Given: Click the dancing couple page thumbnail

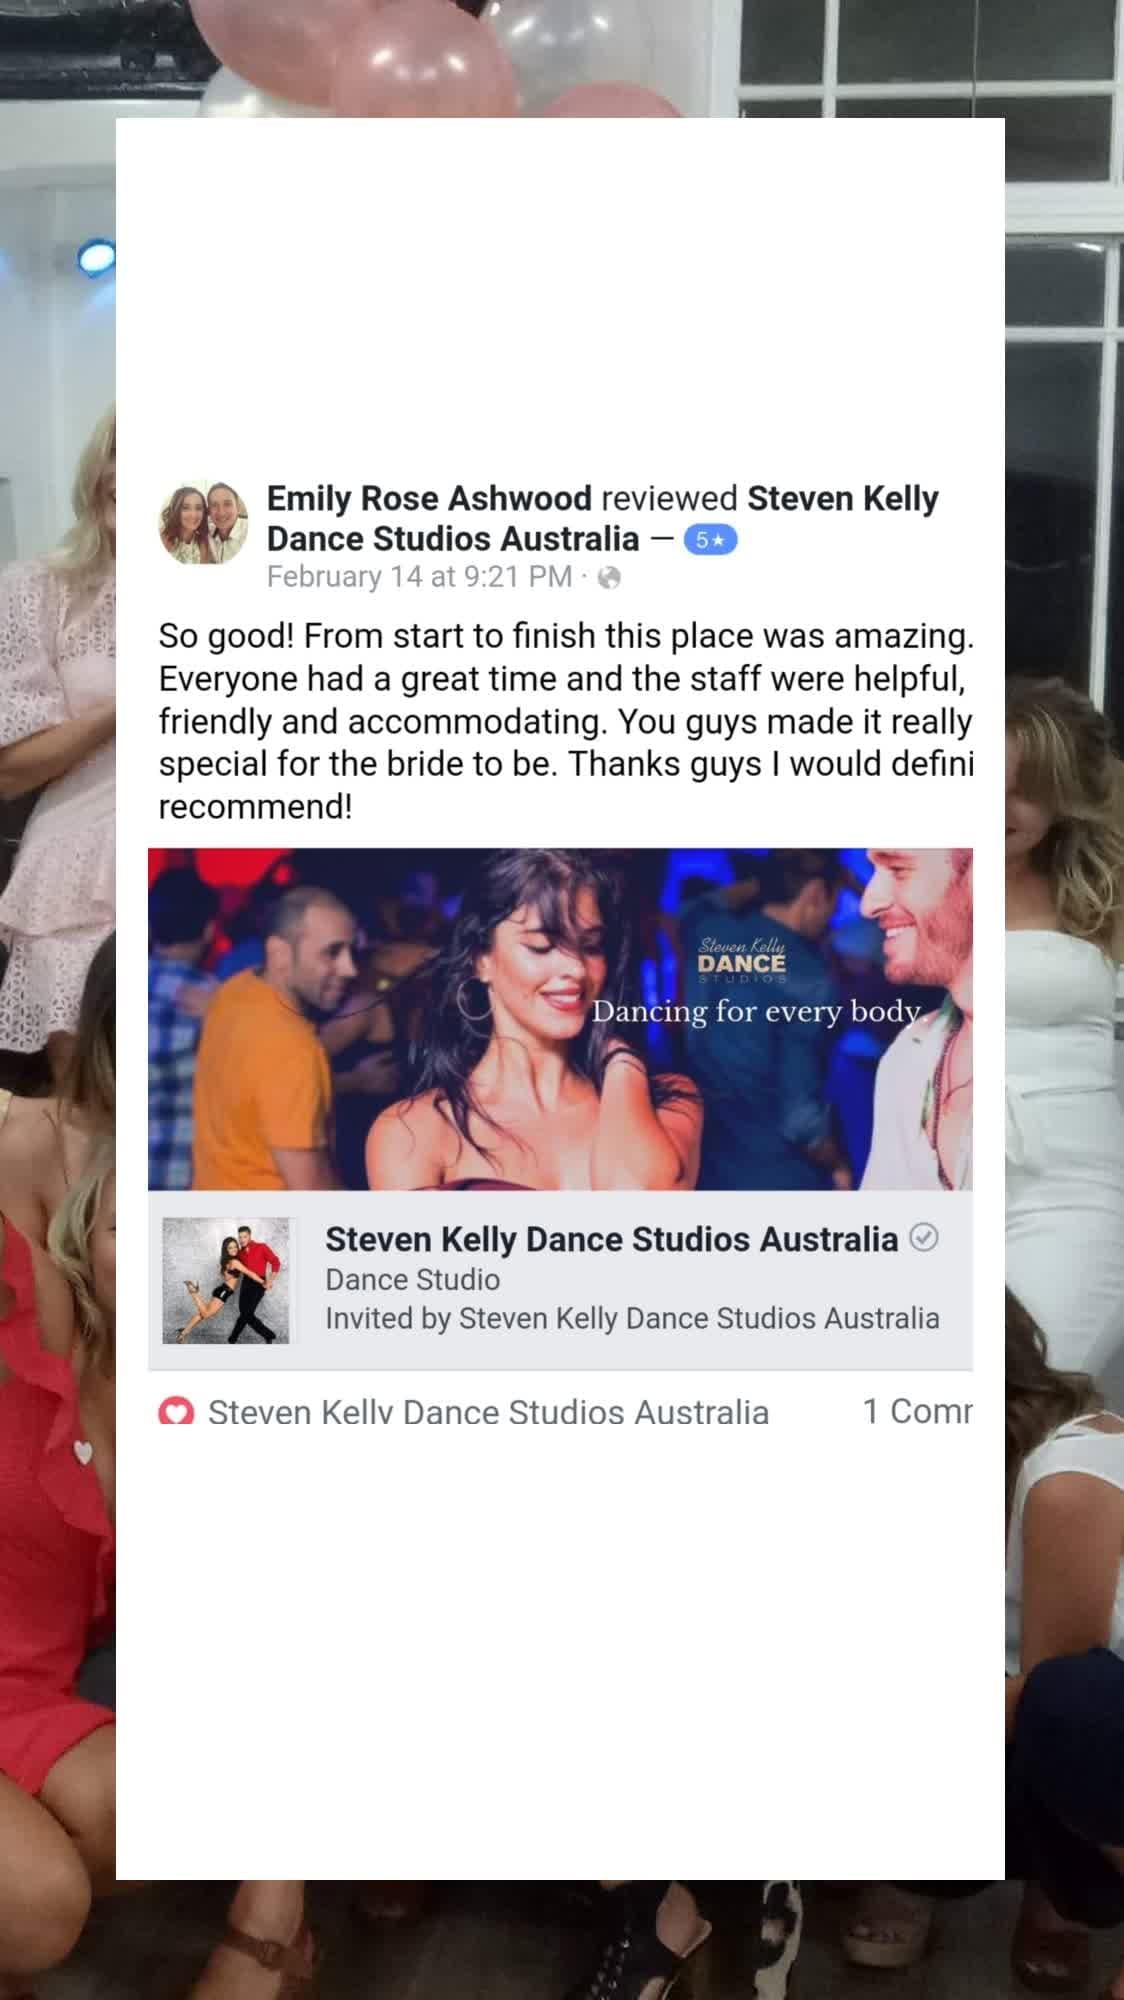Looking at the screenshot, I should 226,1280.
